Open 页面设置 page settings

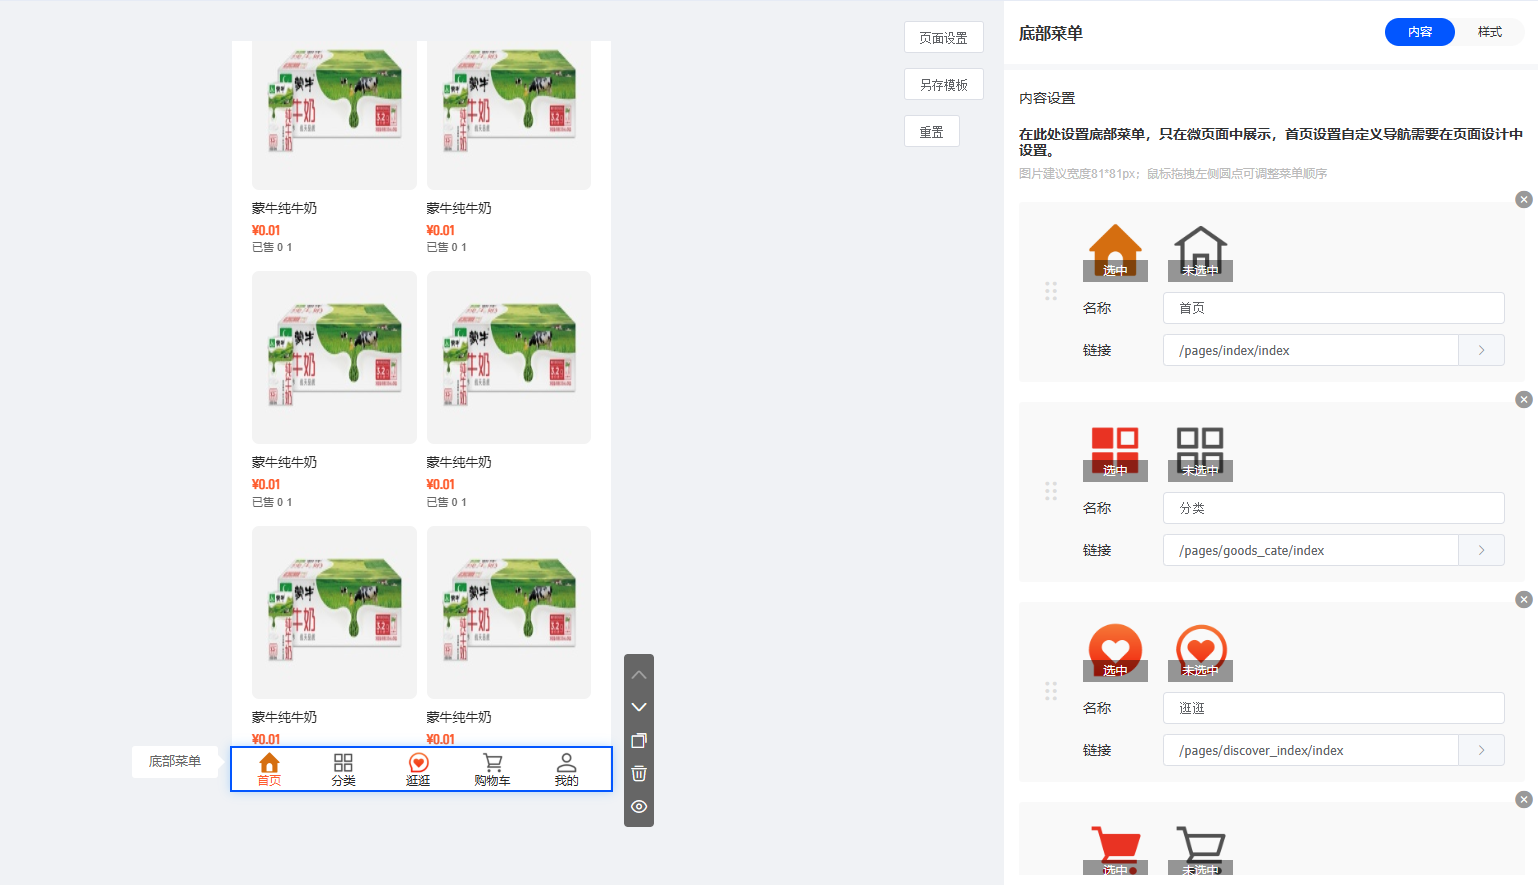(x=944, y=38)
